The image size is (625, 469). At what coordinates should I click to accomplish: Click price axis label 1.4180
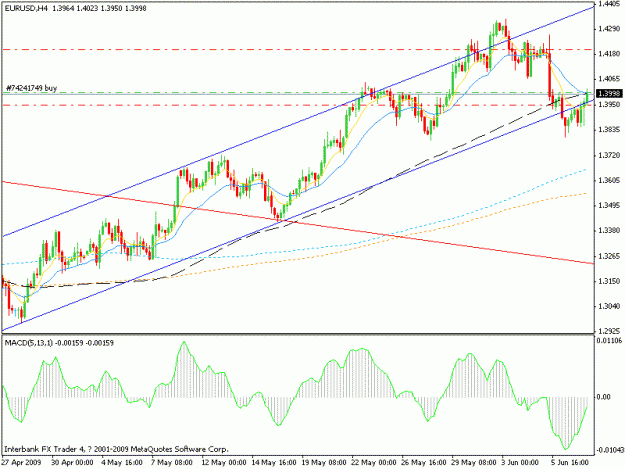click(610, 54)
